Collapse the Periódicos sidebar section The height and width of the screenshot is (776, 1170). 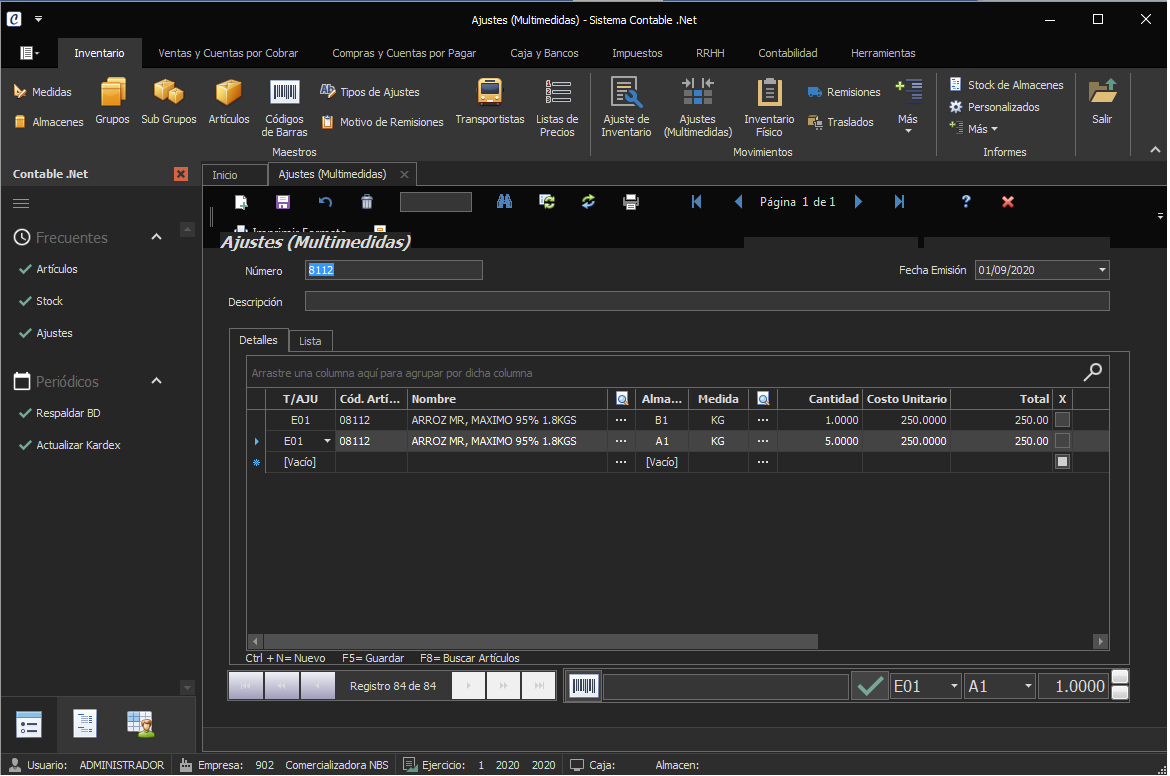[x=157, y=381]
